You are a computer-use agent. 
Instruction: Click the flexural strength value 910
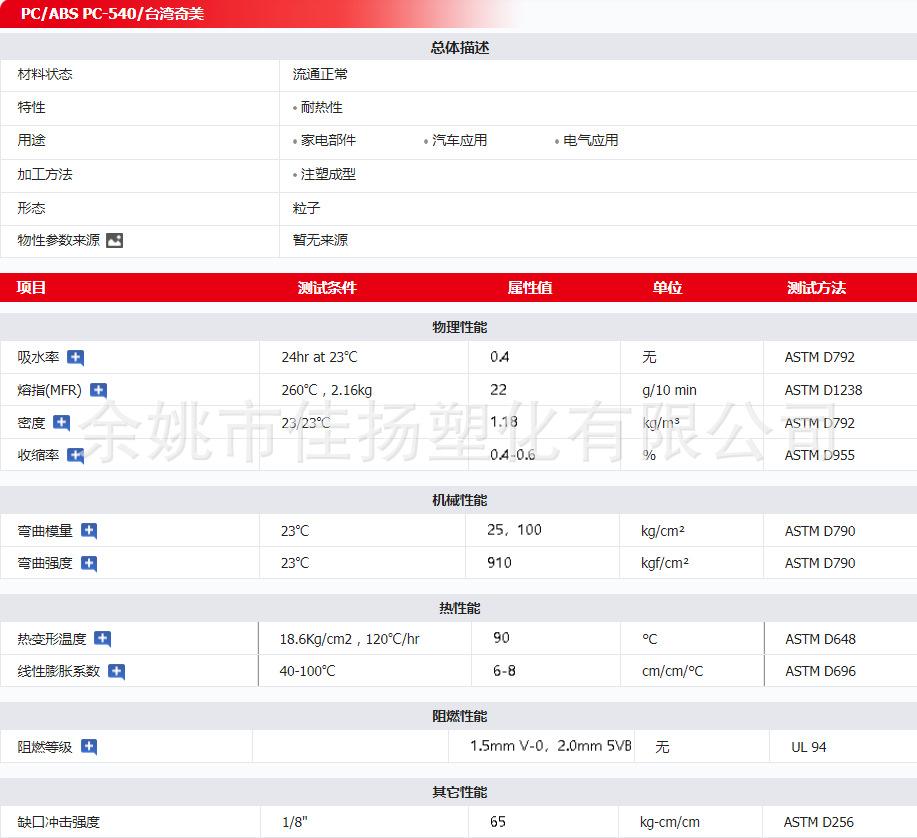click(x=499, y=563)
